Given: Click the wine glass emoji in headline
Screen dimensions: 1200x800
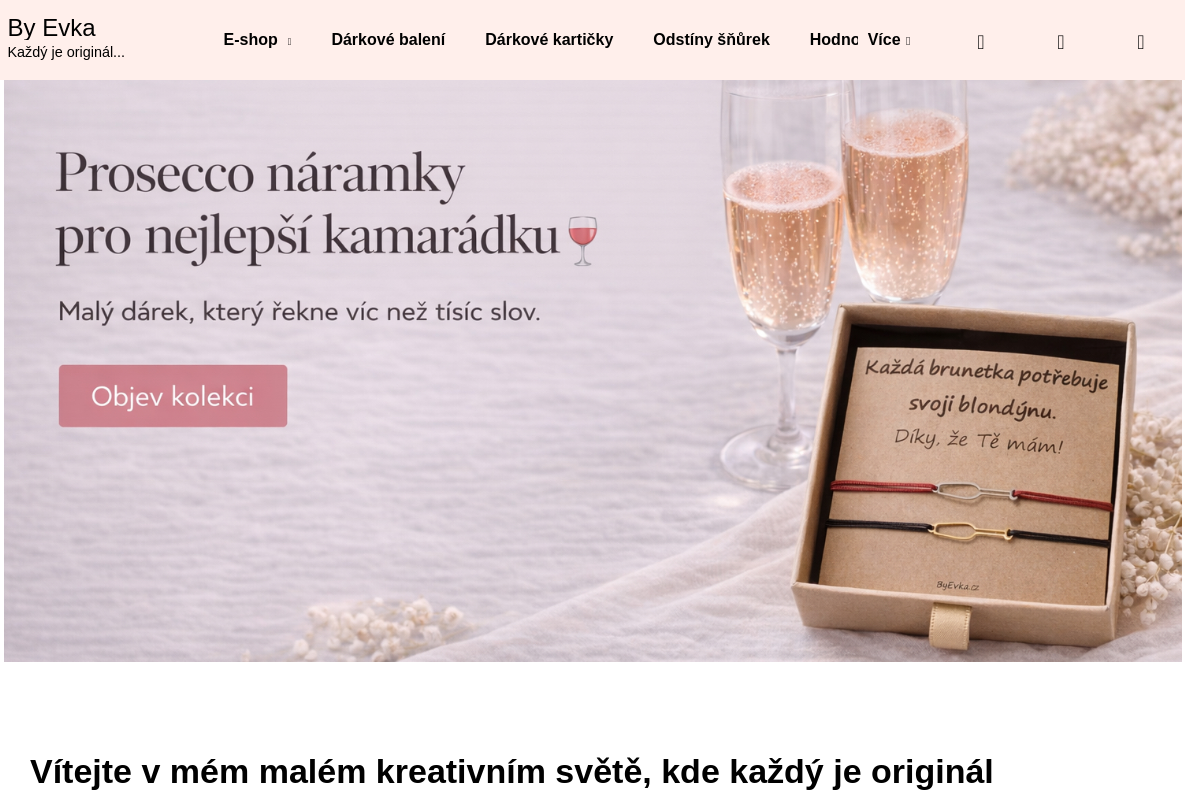Looking at the screenshot, I should click(582, 240).
